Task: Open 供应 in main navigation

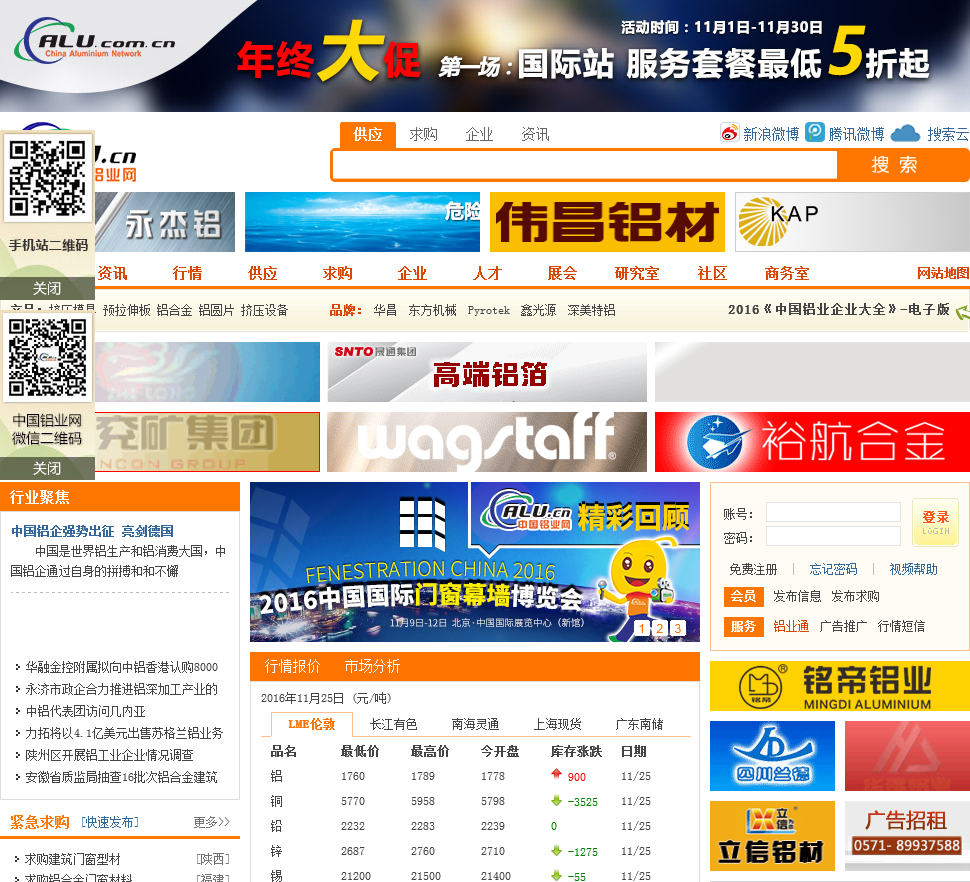Action: coord(262,273)
